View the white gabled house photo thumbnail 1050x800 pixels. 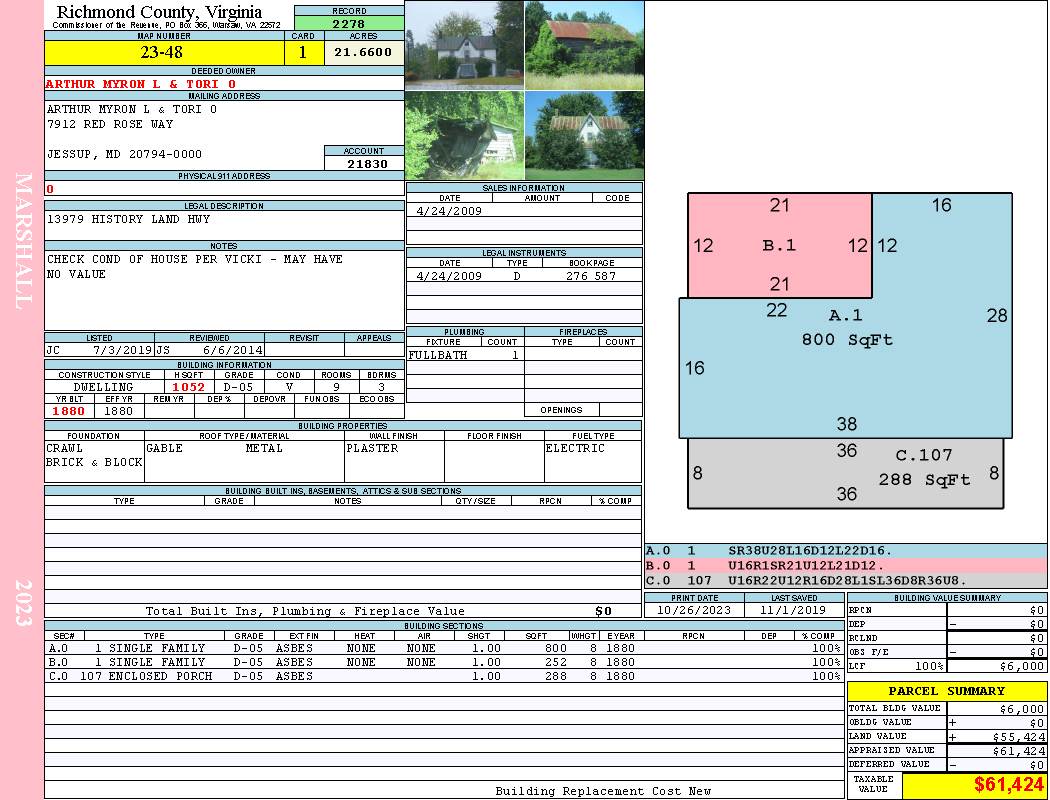click(x=585, y=135)
